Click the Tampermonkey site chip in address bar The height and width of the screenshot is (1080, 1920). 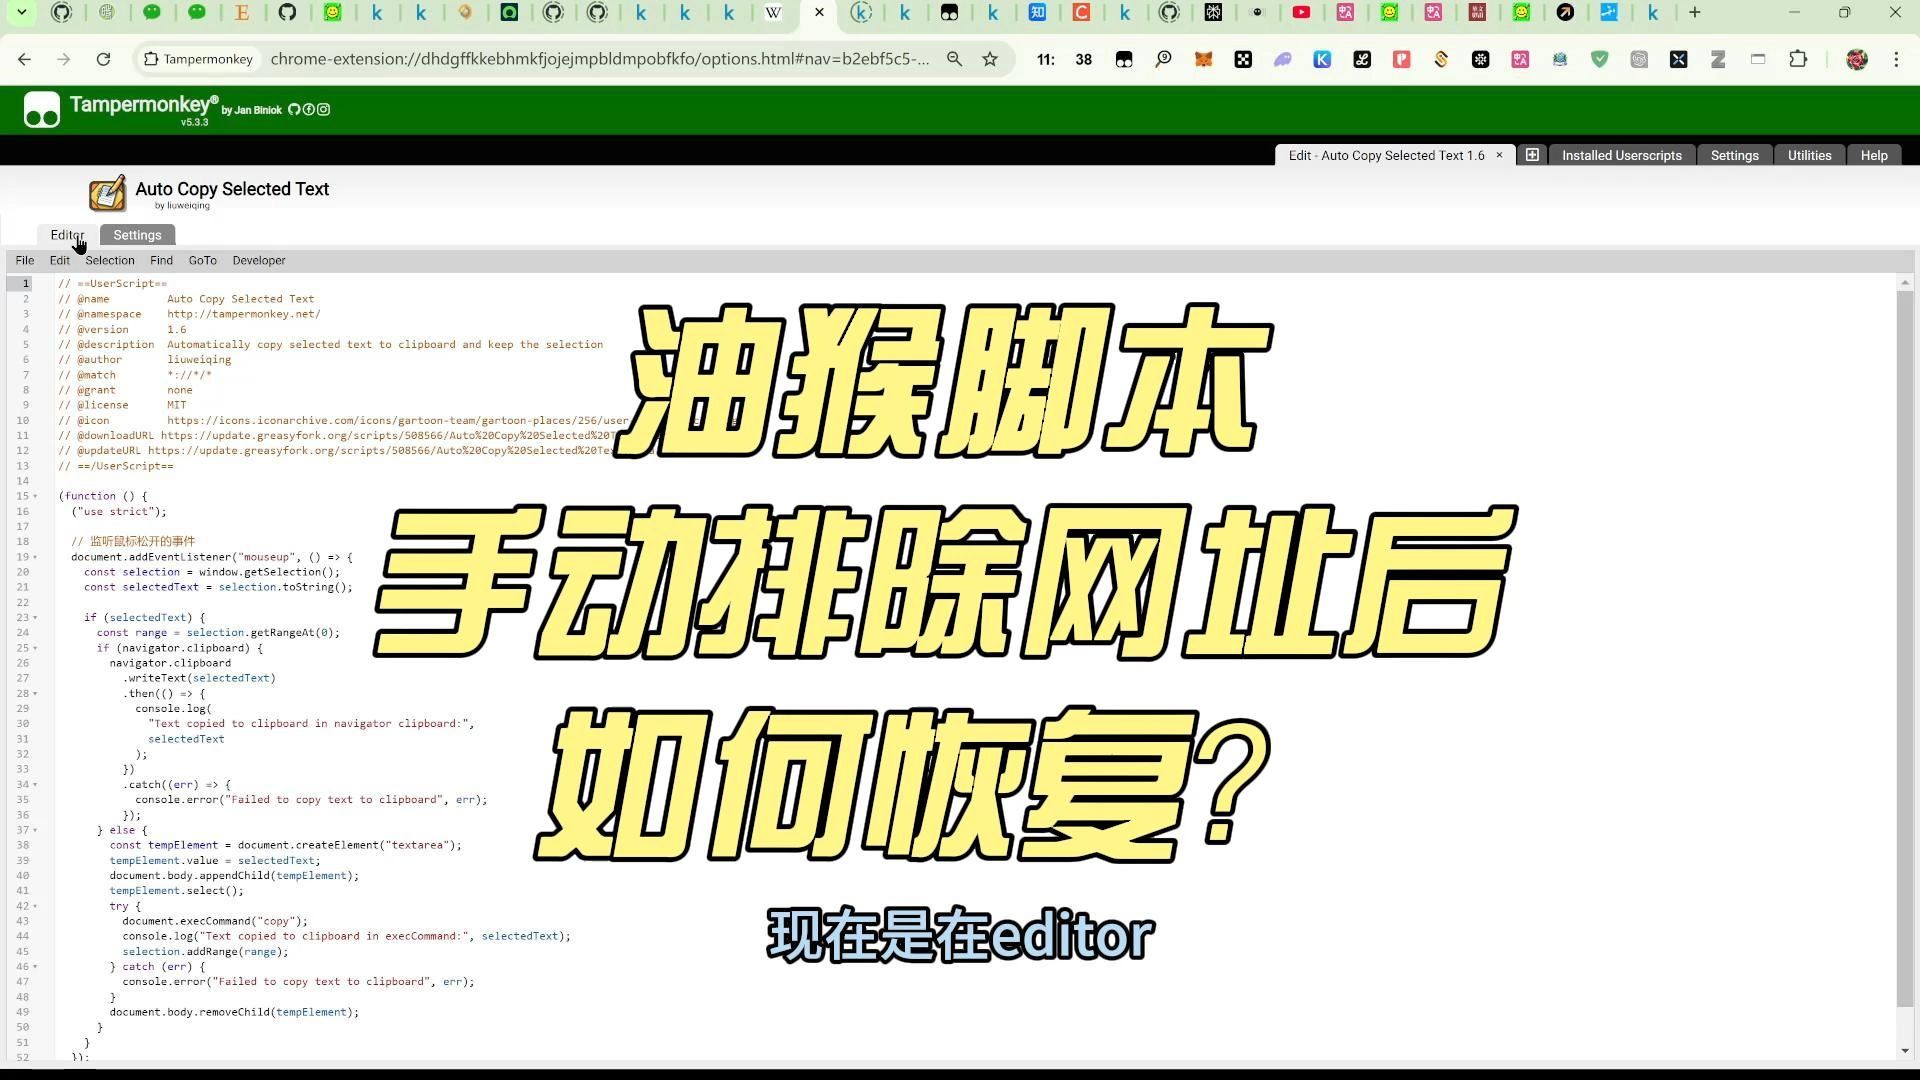(x=199, y=59)
